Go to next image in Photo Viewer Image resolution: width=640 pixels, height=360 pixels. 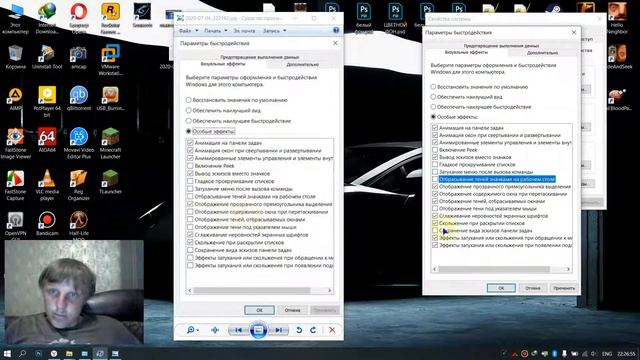(278, 330)
